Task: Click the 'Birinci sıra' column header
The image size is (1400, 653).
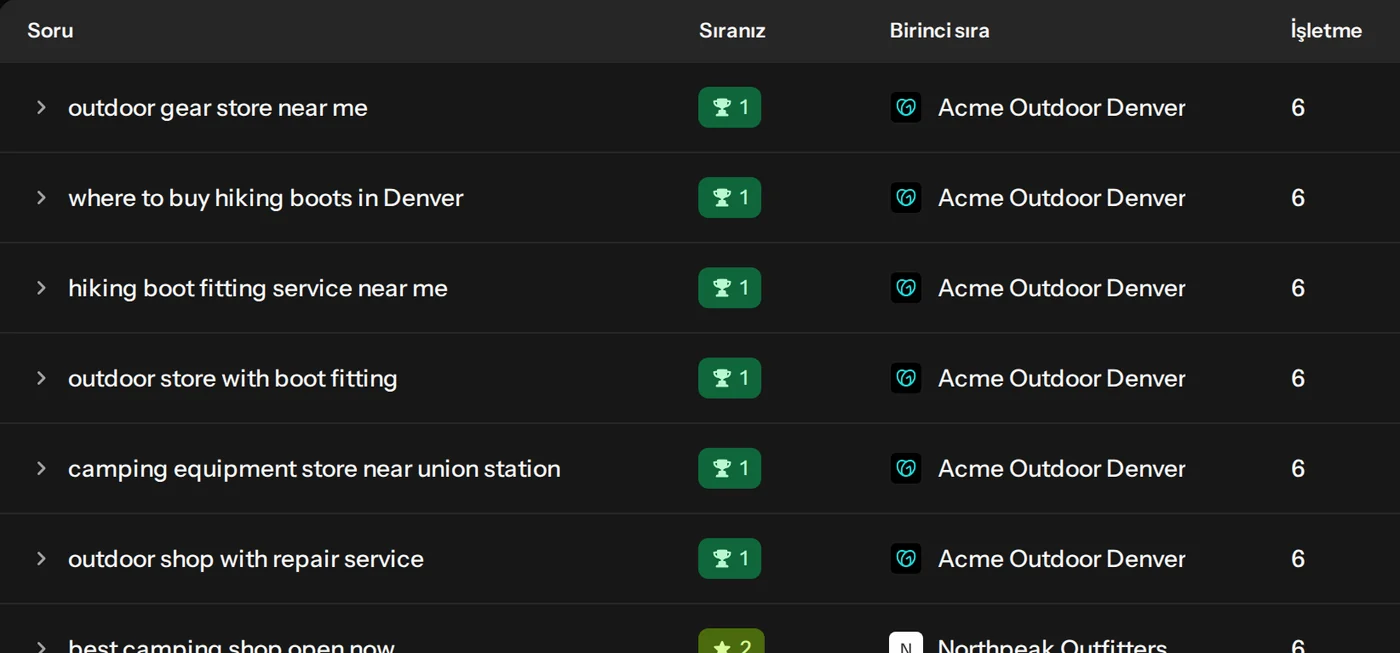Action: click(x=940, y=30)
